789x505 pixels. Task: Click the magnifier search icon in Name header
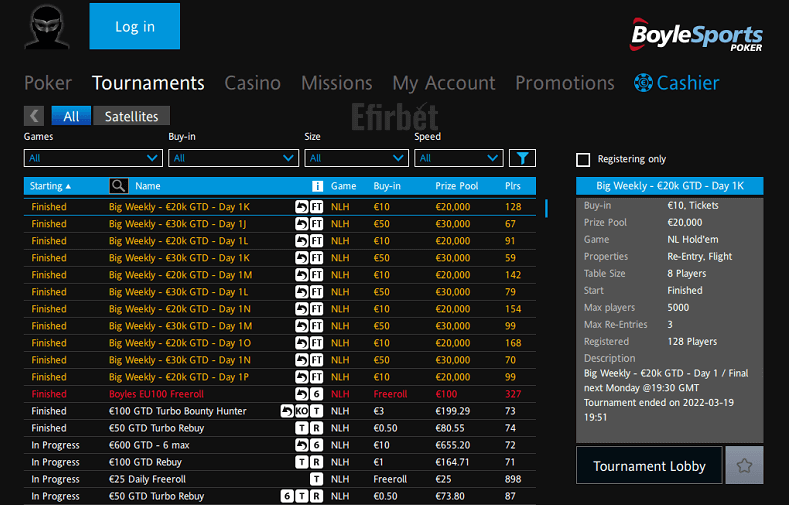(x=118, y=186)
